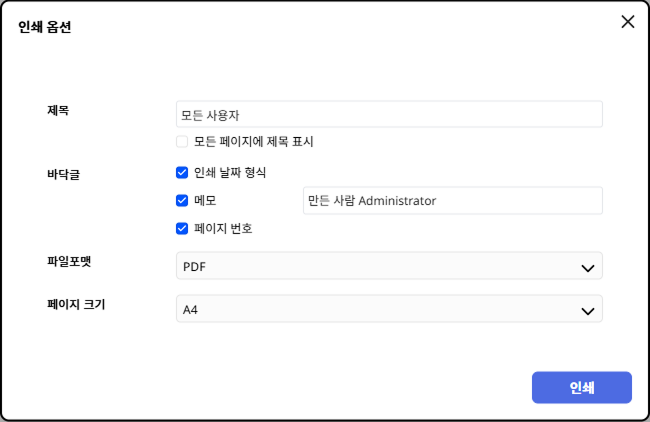
Task: Click the 제목 text field
Action: pos(389,114)
